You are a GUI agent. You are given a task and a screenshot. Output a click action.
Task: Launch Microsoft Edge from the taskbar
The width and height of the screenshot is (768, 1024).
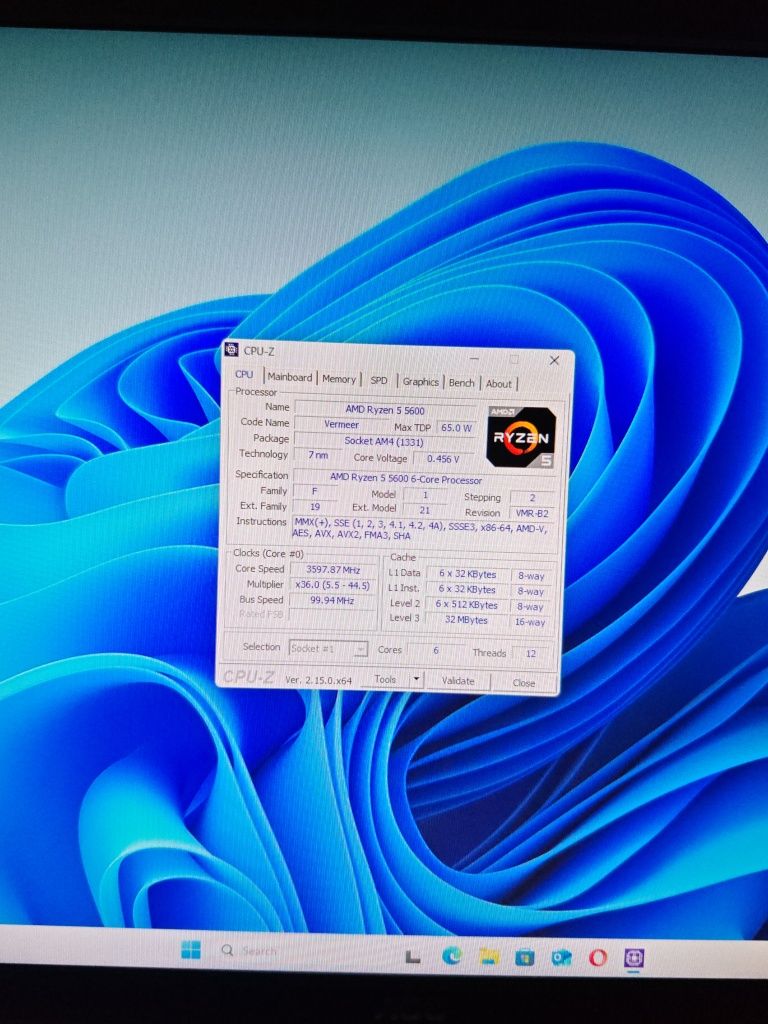tap(451, 956)
